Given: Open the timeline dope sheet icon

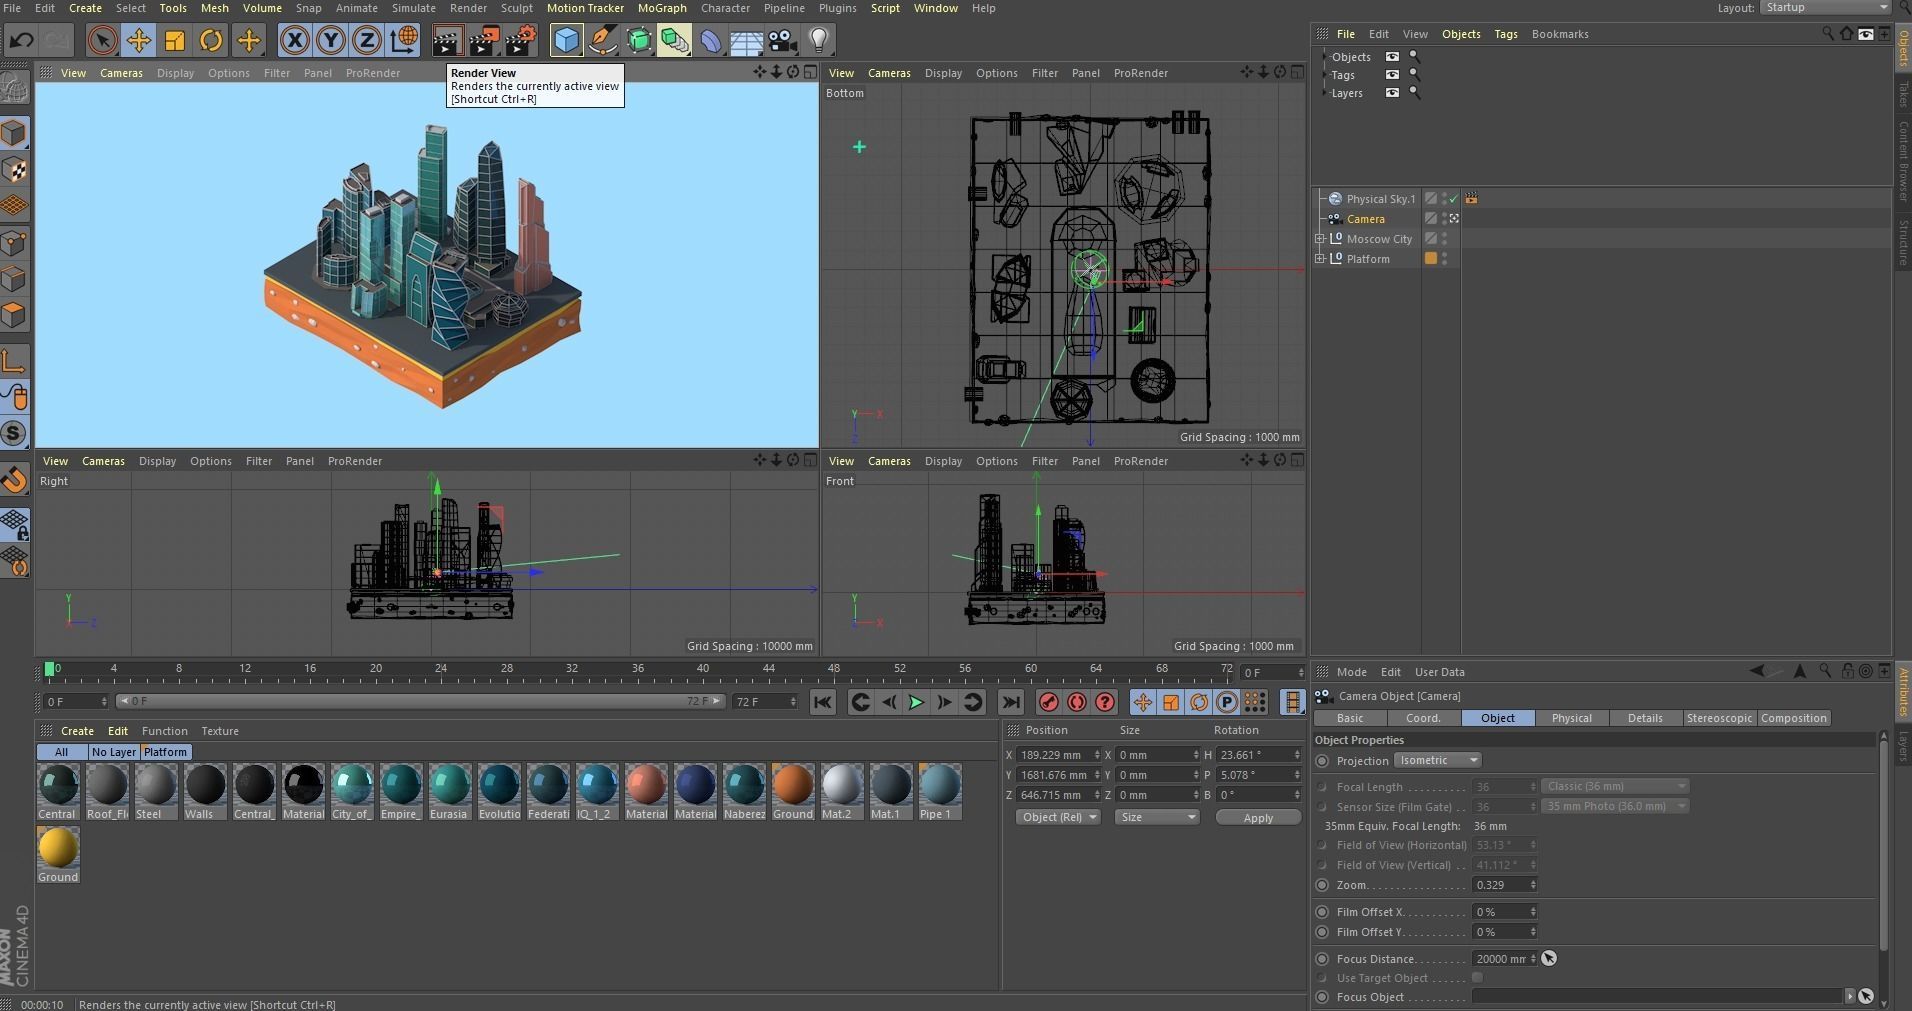Looking at the screenshot, I should tap(1292, 702).
